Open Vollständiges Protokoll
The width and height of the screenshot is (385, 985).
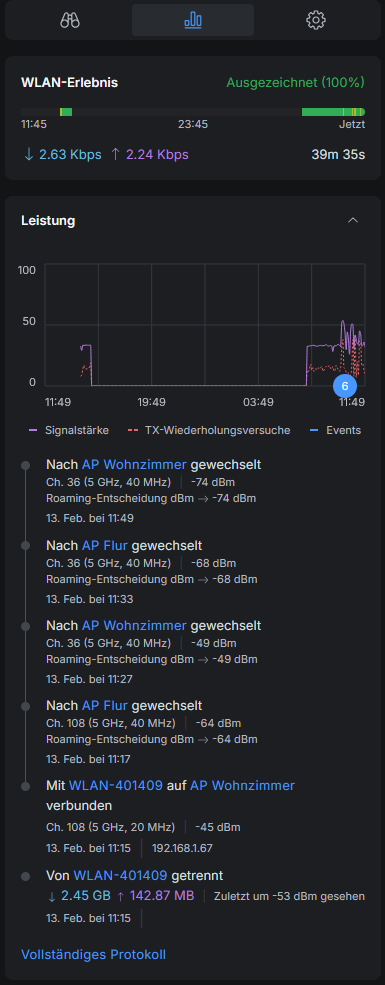[x=94, y=955]
